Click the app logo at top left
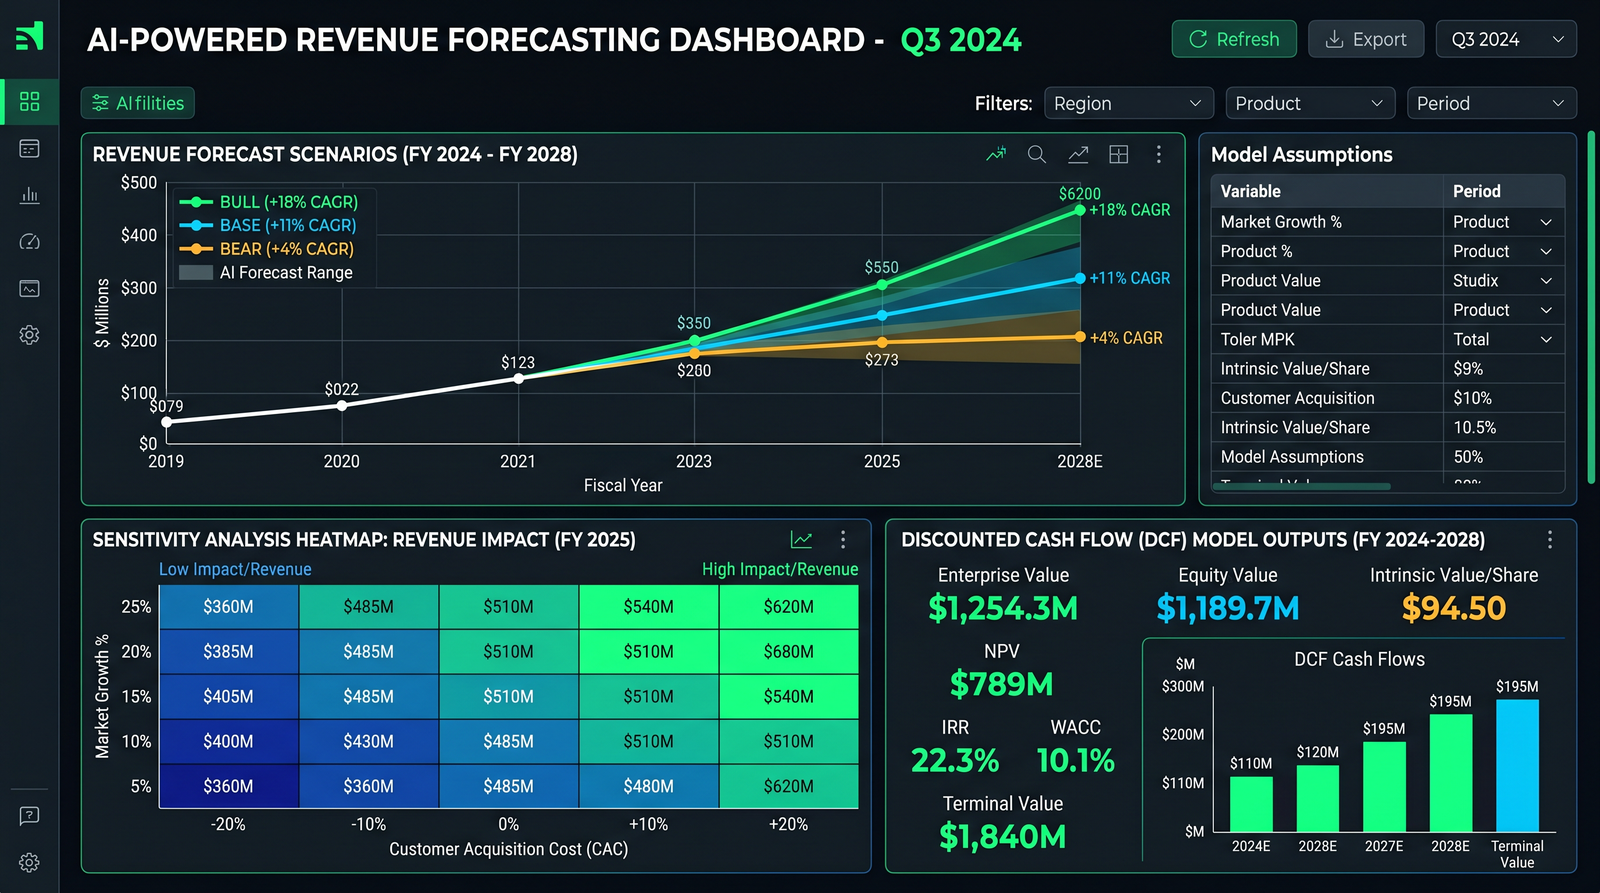 (x=29, y=36)
